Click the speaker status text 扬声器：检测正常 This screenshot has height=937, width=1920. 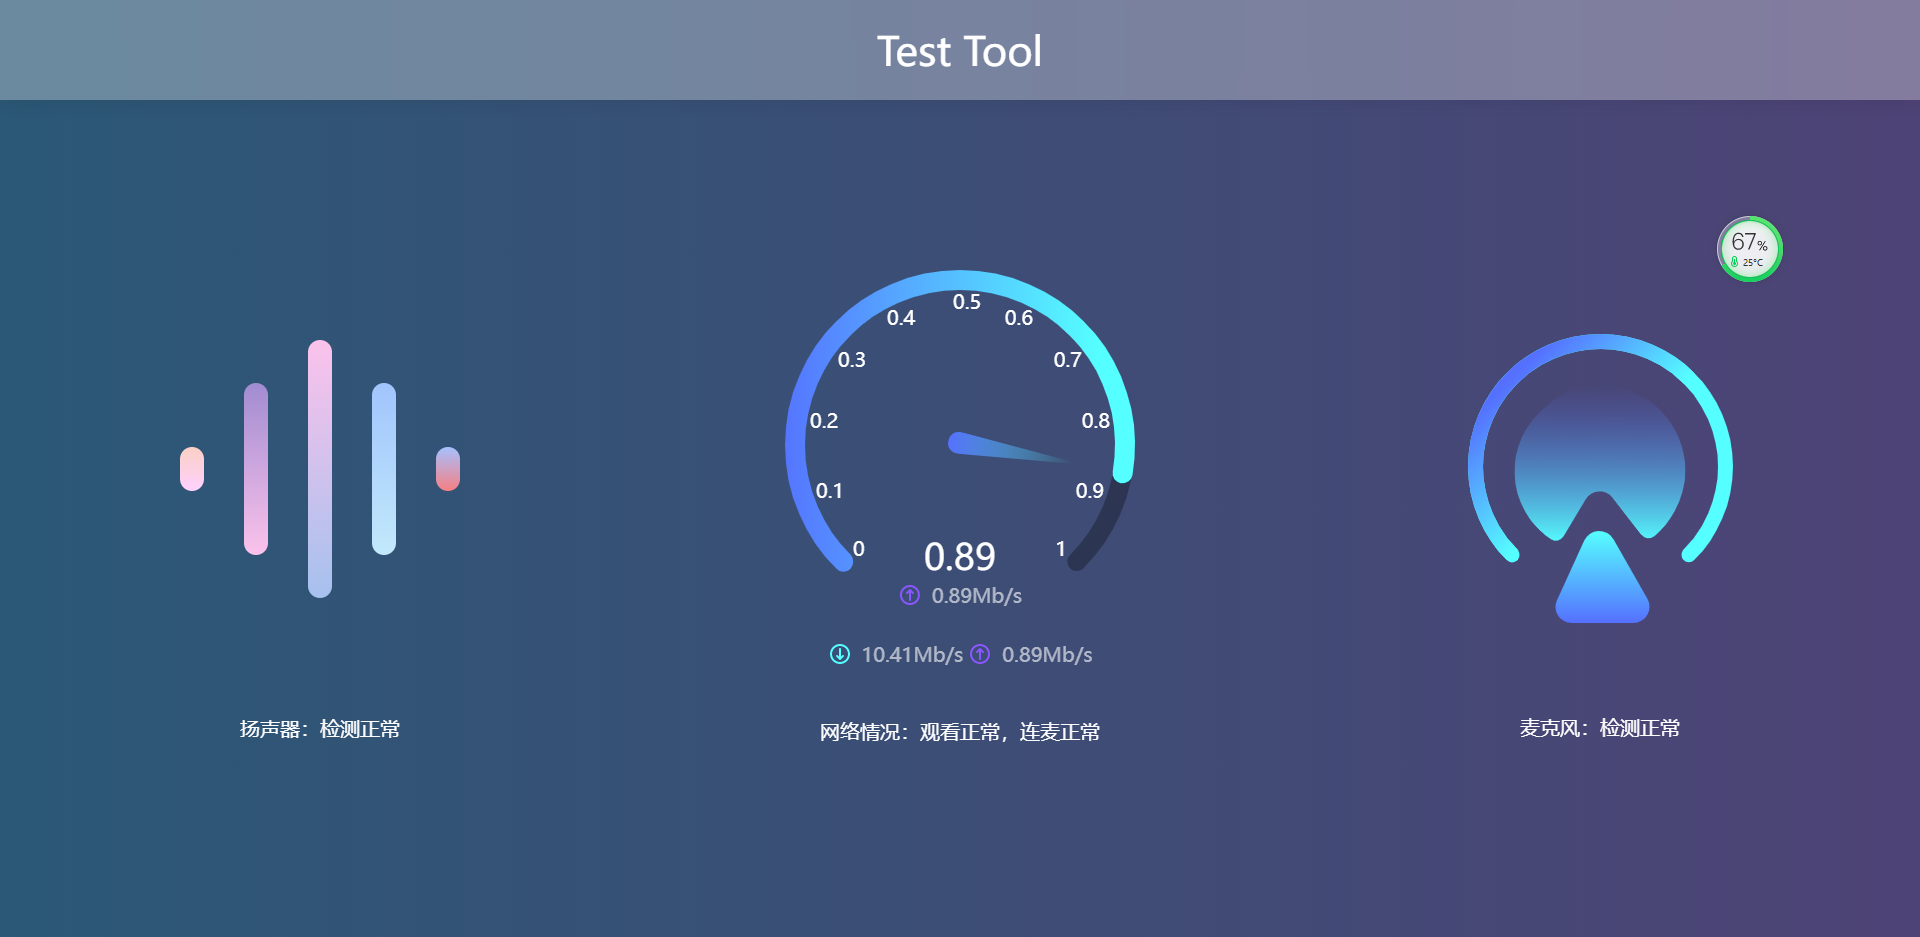click(320, 729)
